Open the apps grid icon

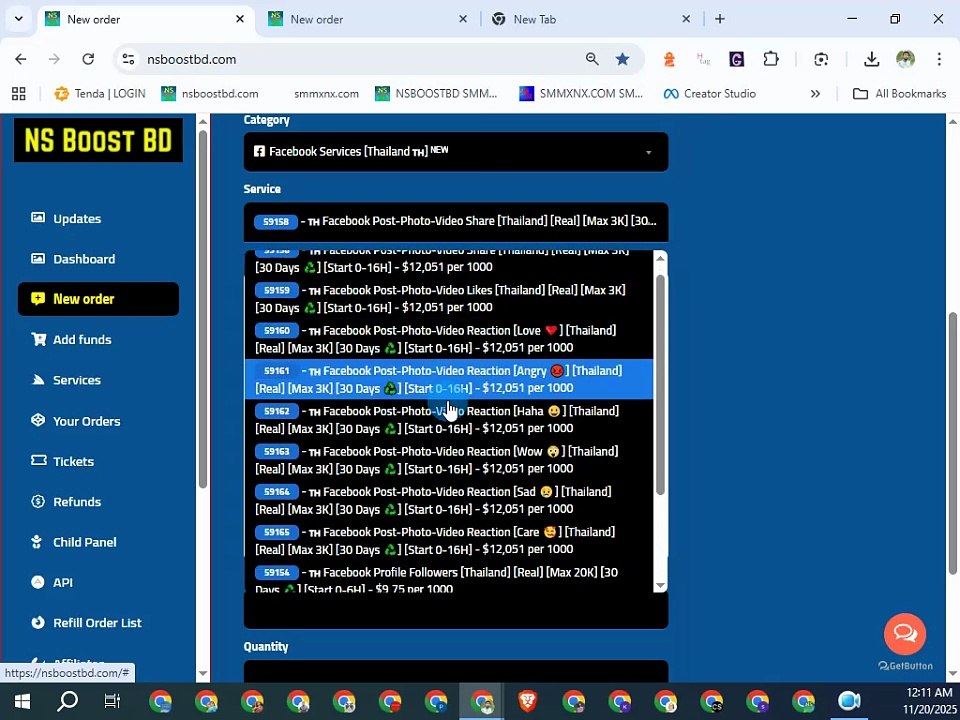(19, 94)
